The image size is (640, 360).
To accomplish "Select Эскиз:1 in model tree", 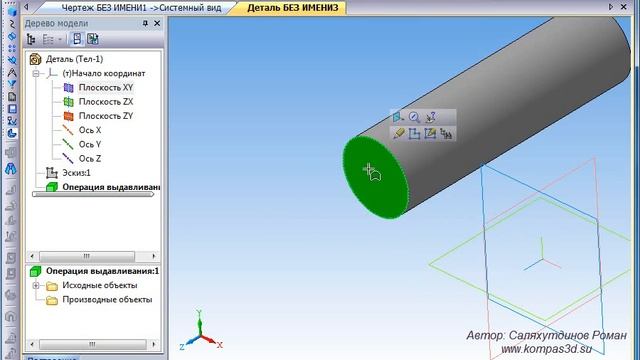I will (x=76, y=173).
